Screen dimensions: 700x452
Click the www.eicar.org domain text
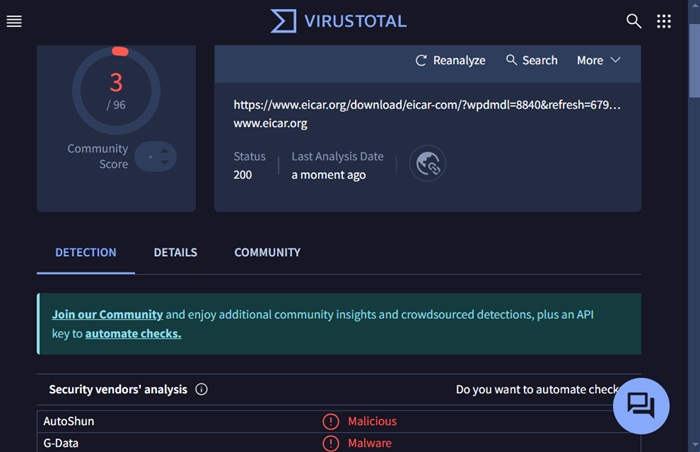click(x=270, y=123)
